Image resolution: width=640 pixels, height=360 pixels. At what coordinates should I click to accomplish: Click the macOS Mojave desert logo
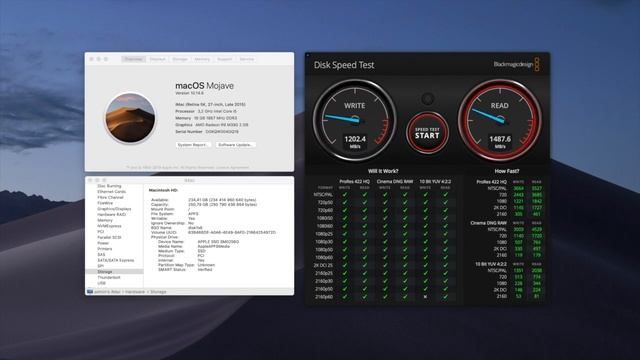[x=130, y=118]
